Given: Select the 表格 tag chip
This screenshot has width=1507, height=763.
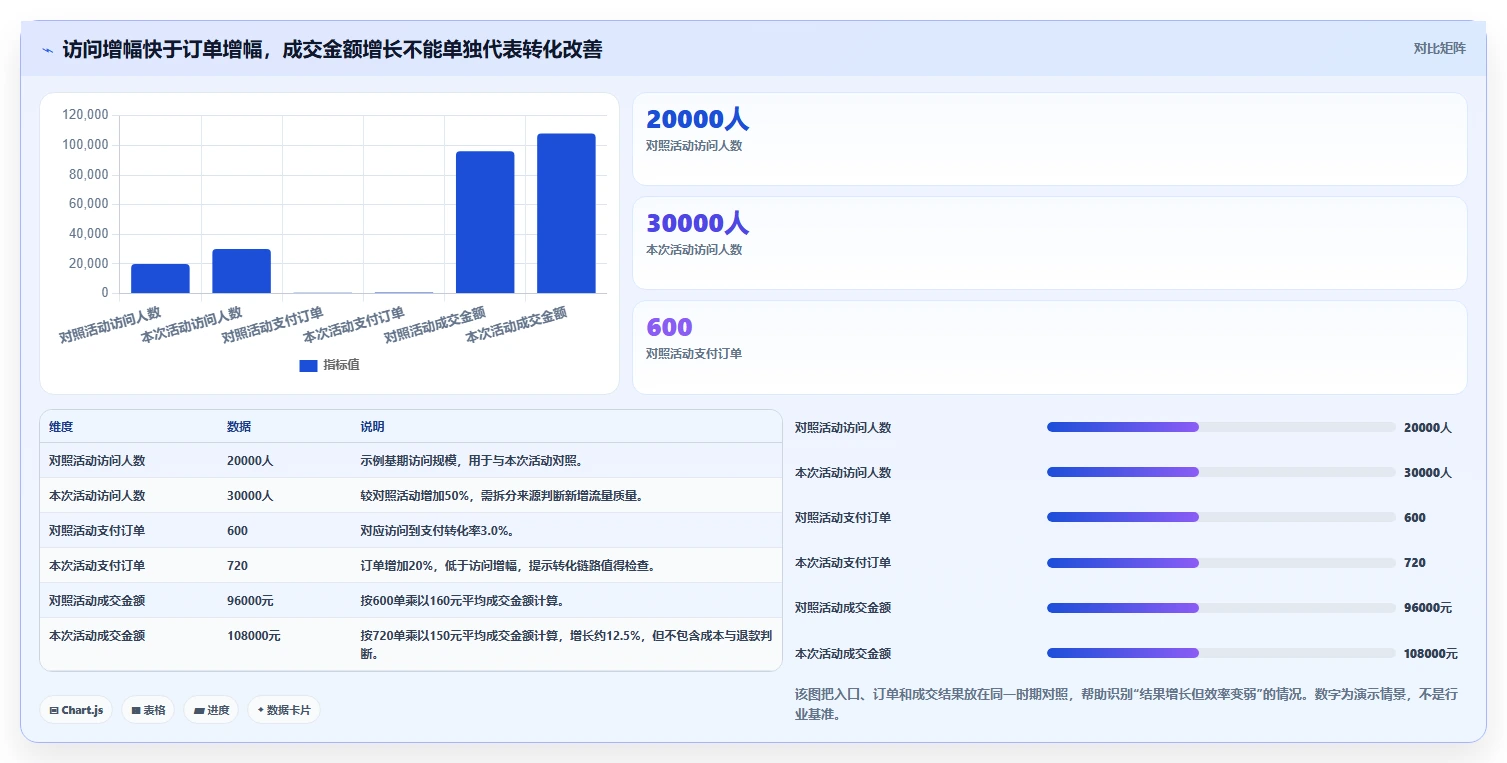Looking at the screenshot, I should pos(148,710).
